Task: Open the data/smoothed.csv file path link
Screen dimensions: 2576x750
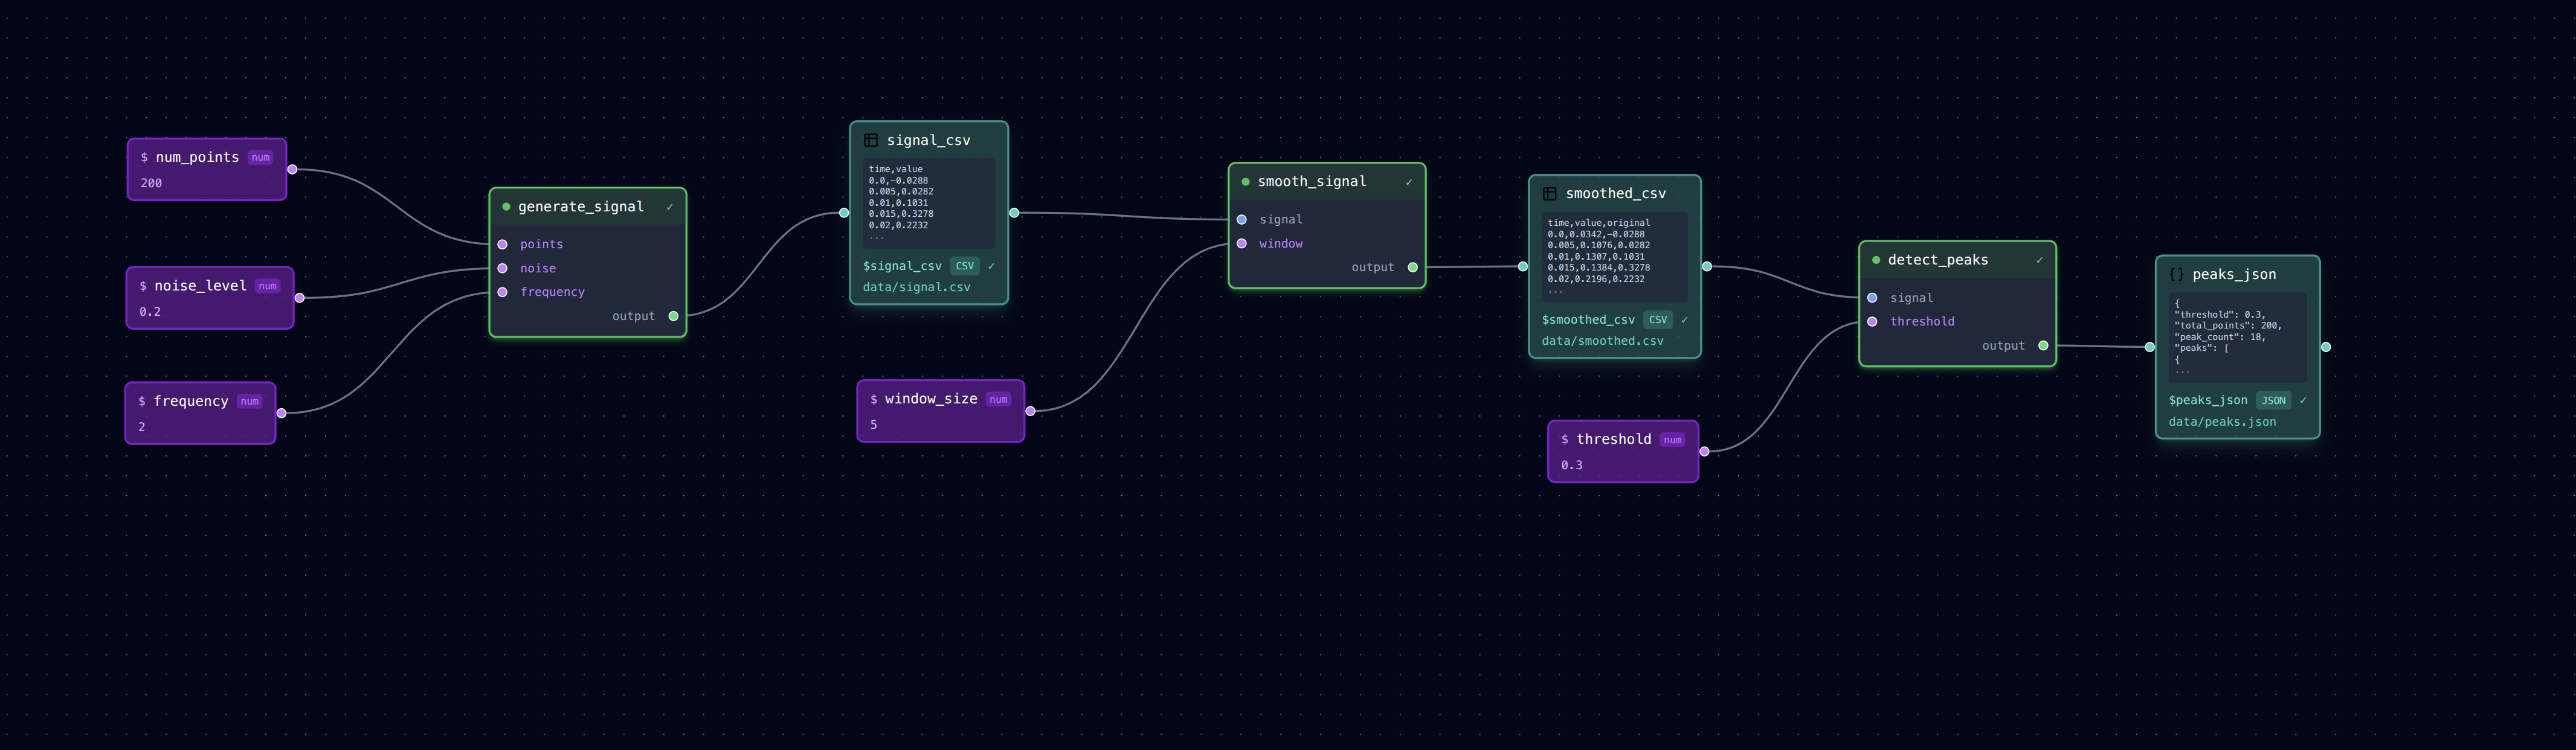Action: [1601, 340]
